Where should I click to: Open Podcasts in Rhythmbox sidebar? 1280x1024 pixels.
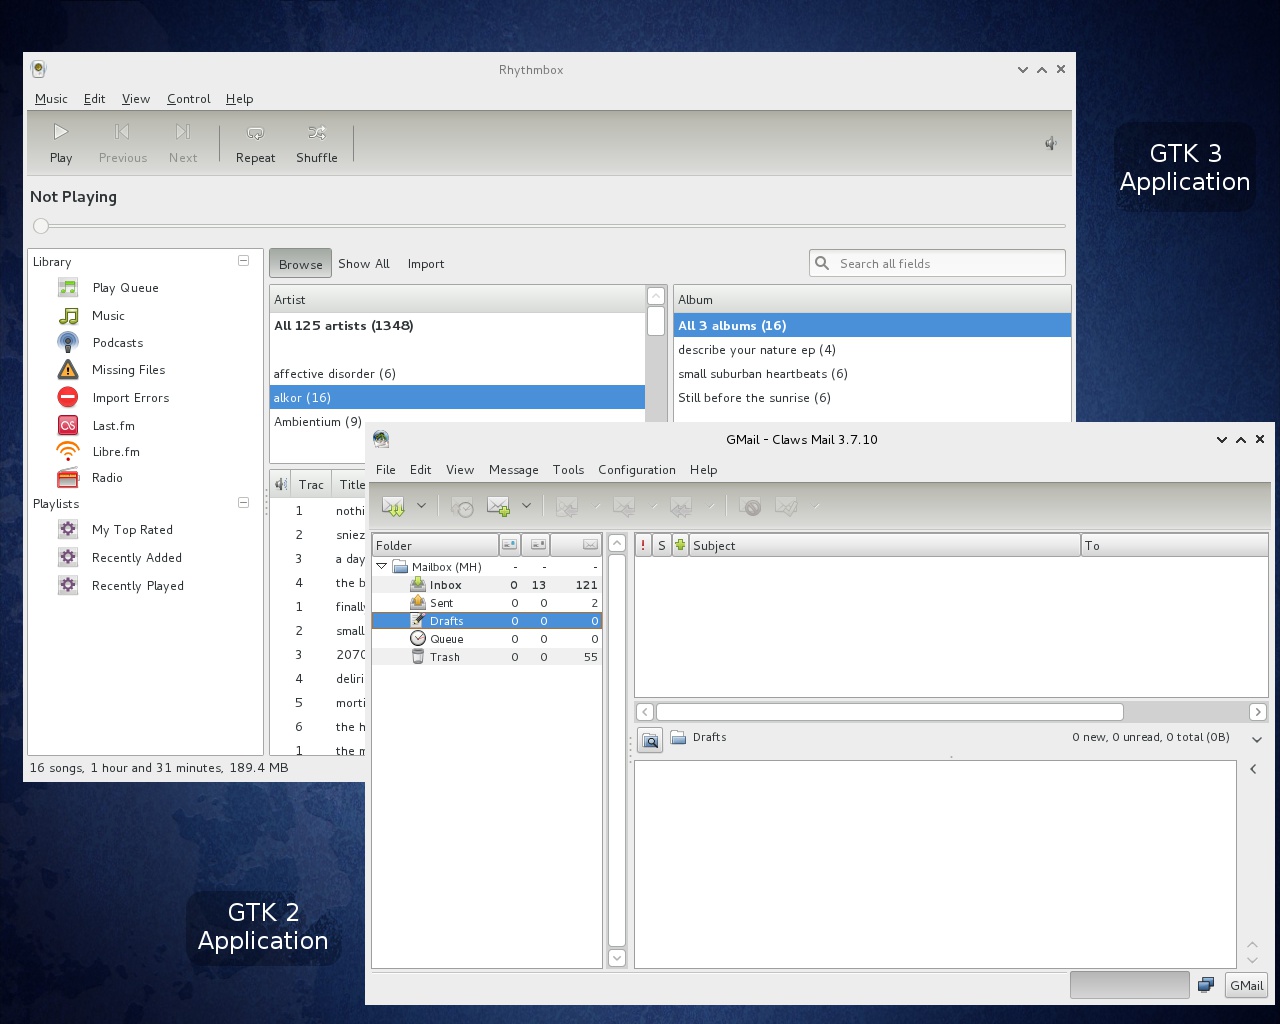[x=117, y=343]
